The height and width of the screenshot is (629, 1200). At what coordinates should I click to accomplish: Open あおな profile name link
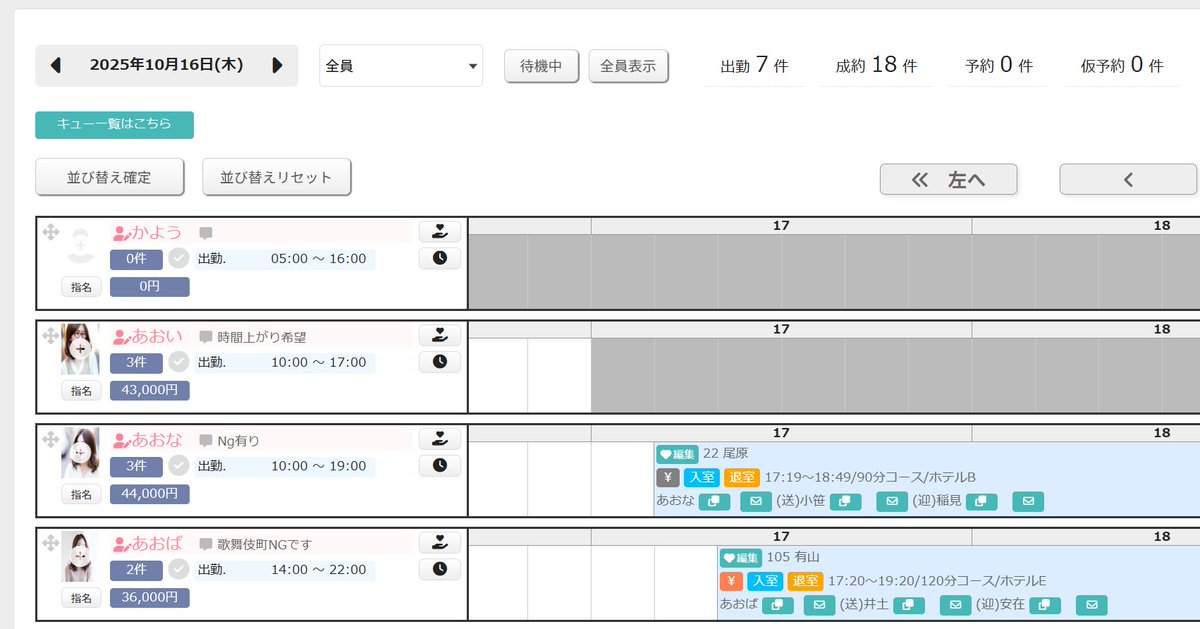148,441
